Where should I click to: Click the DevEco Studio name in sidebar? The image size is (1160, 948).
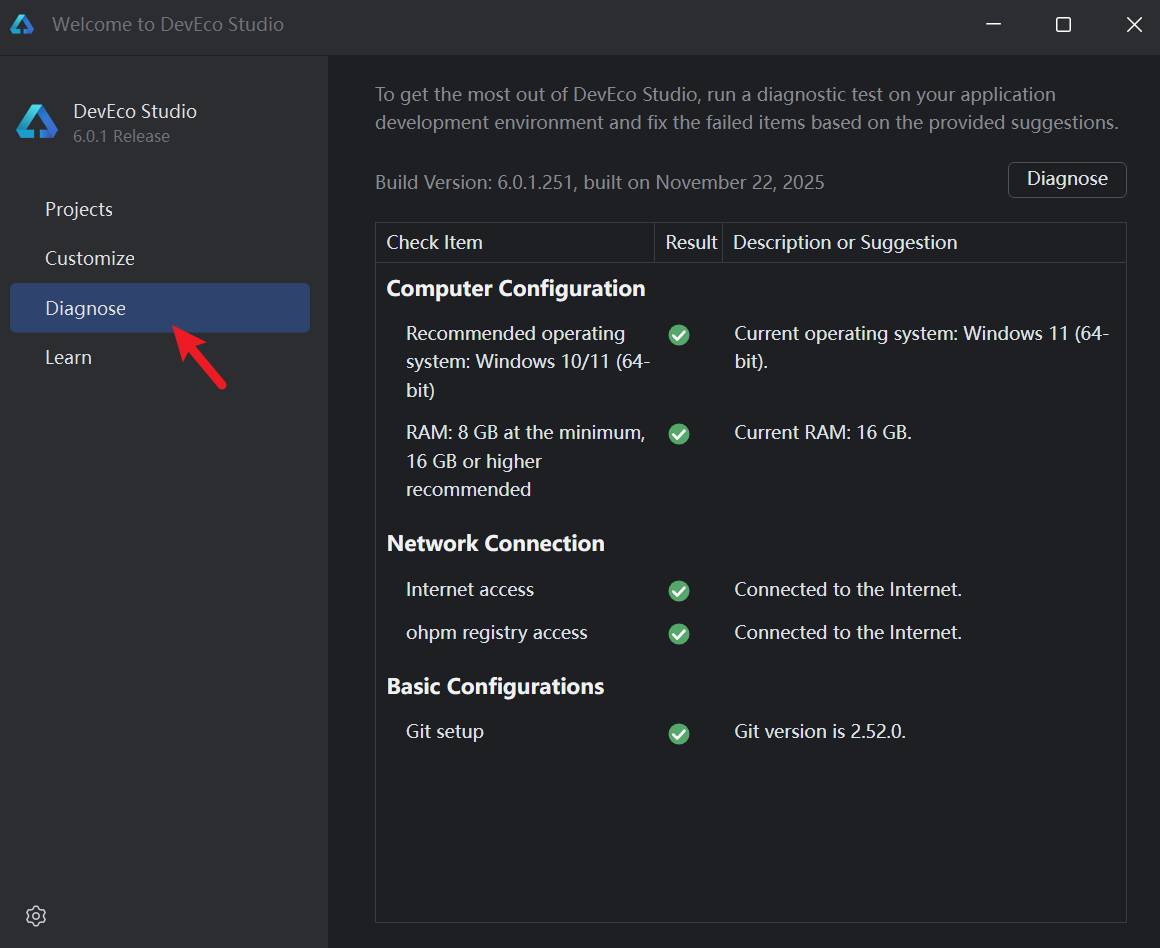(x=135, y=112)
